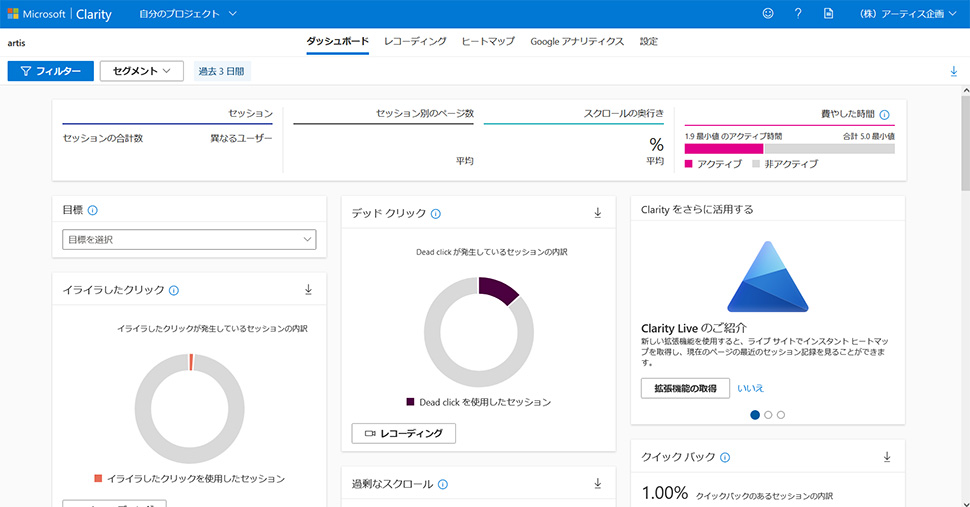Click the red rage click donut segment
Viewport: 970px width, 507px height.
(191, 362)
